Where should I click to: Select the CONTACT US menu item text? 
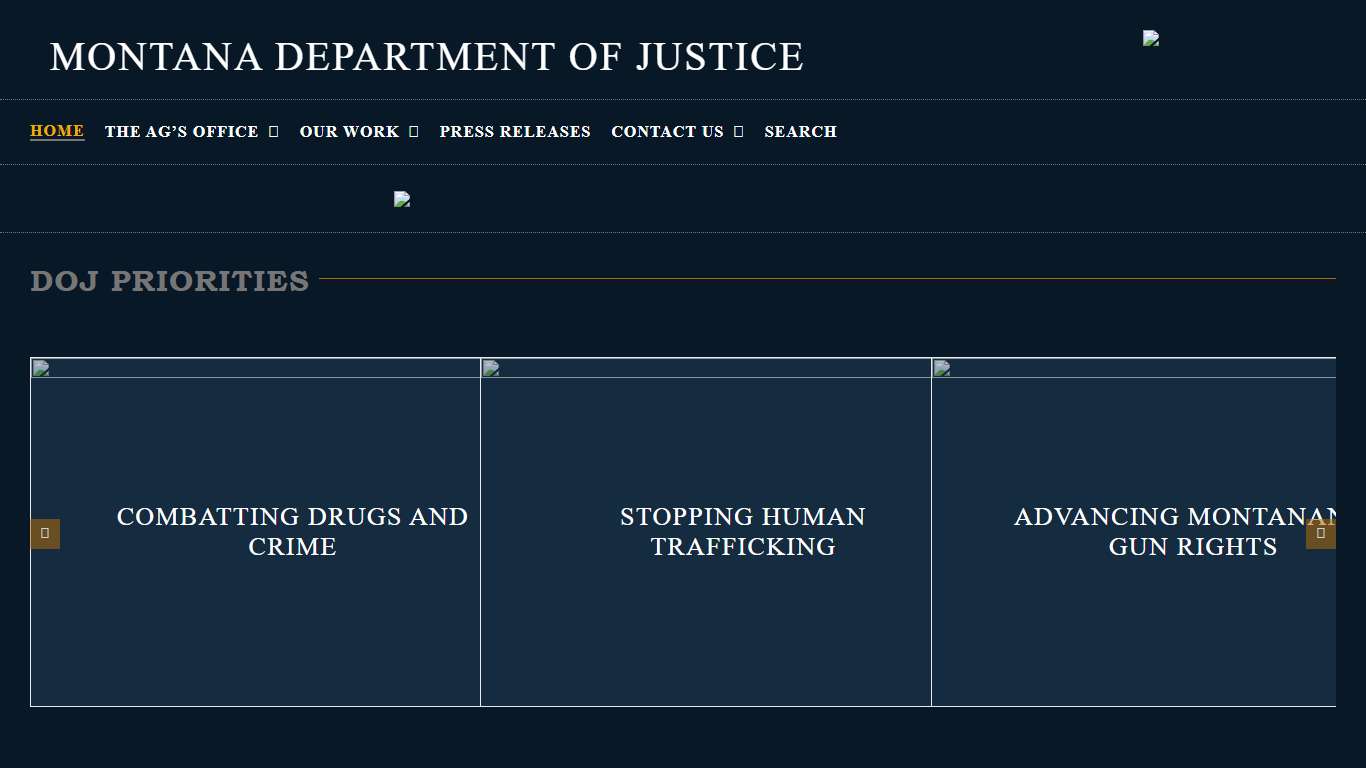(x=667, y=131)
